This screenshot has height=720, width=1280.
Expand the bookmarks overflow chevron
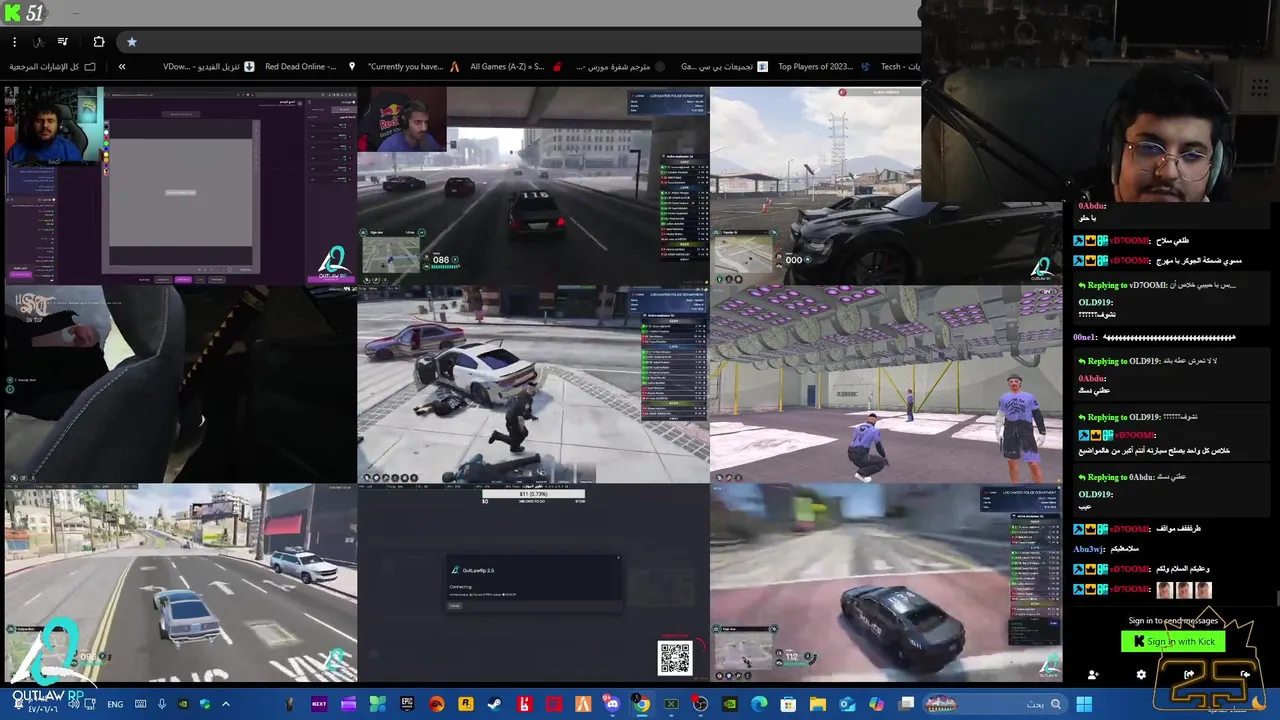click(x=122, y=66)
